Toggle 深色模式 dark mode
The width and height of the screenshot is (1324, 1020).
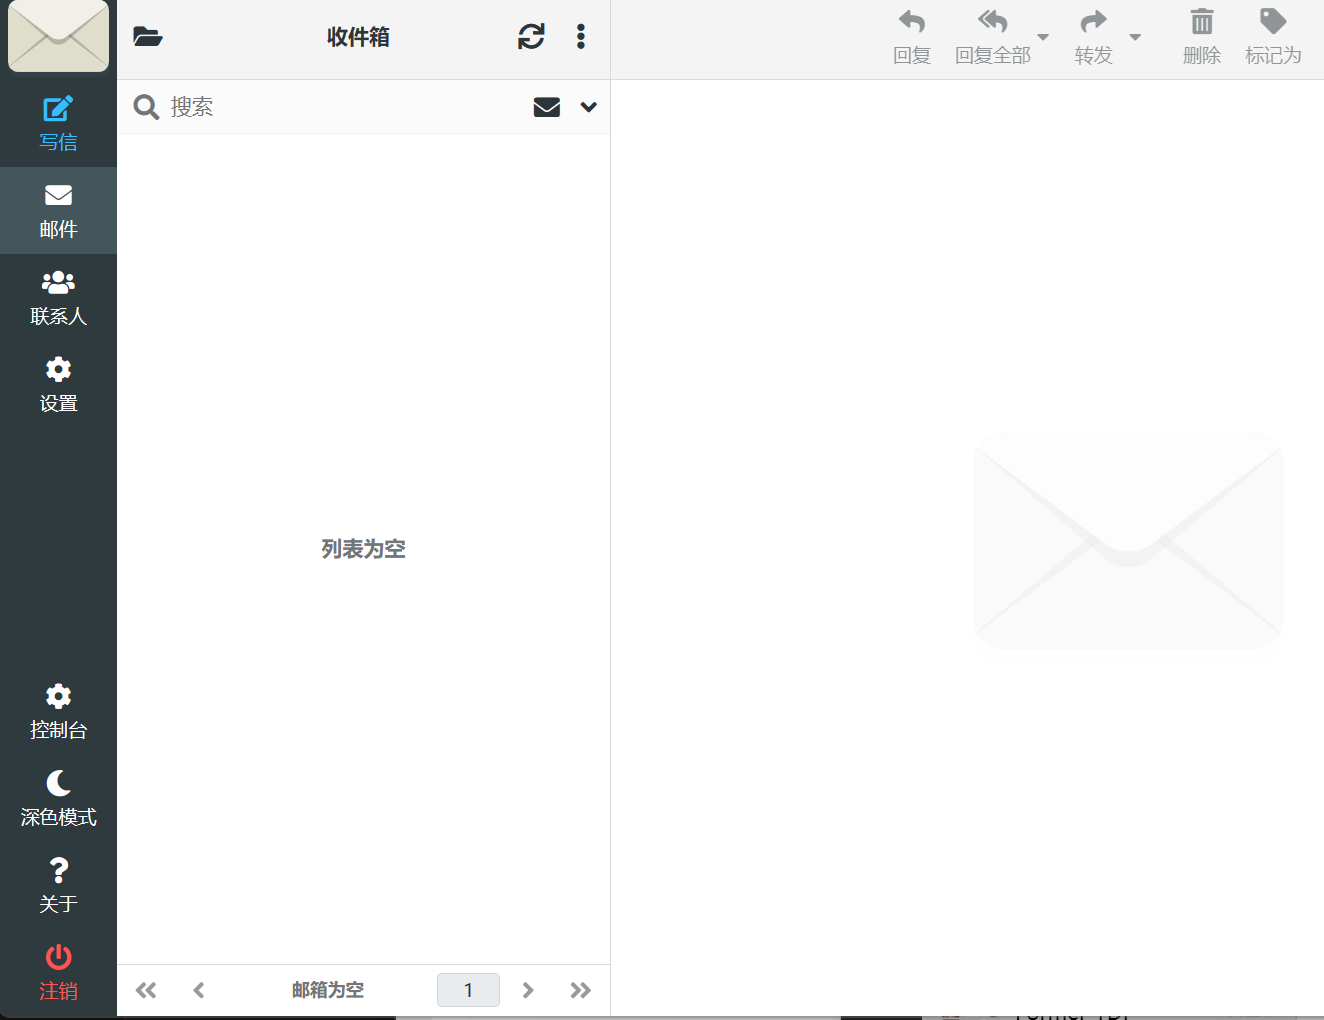point(58,798)
